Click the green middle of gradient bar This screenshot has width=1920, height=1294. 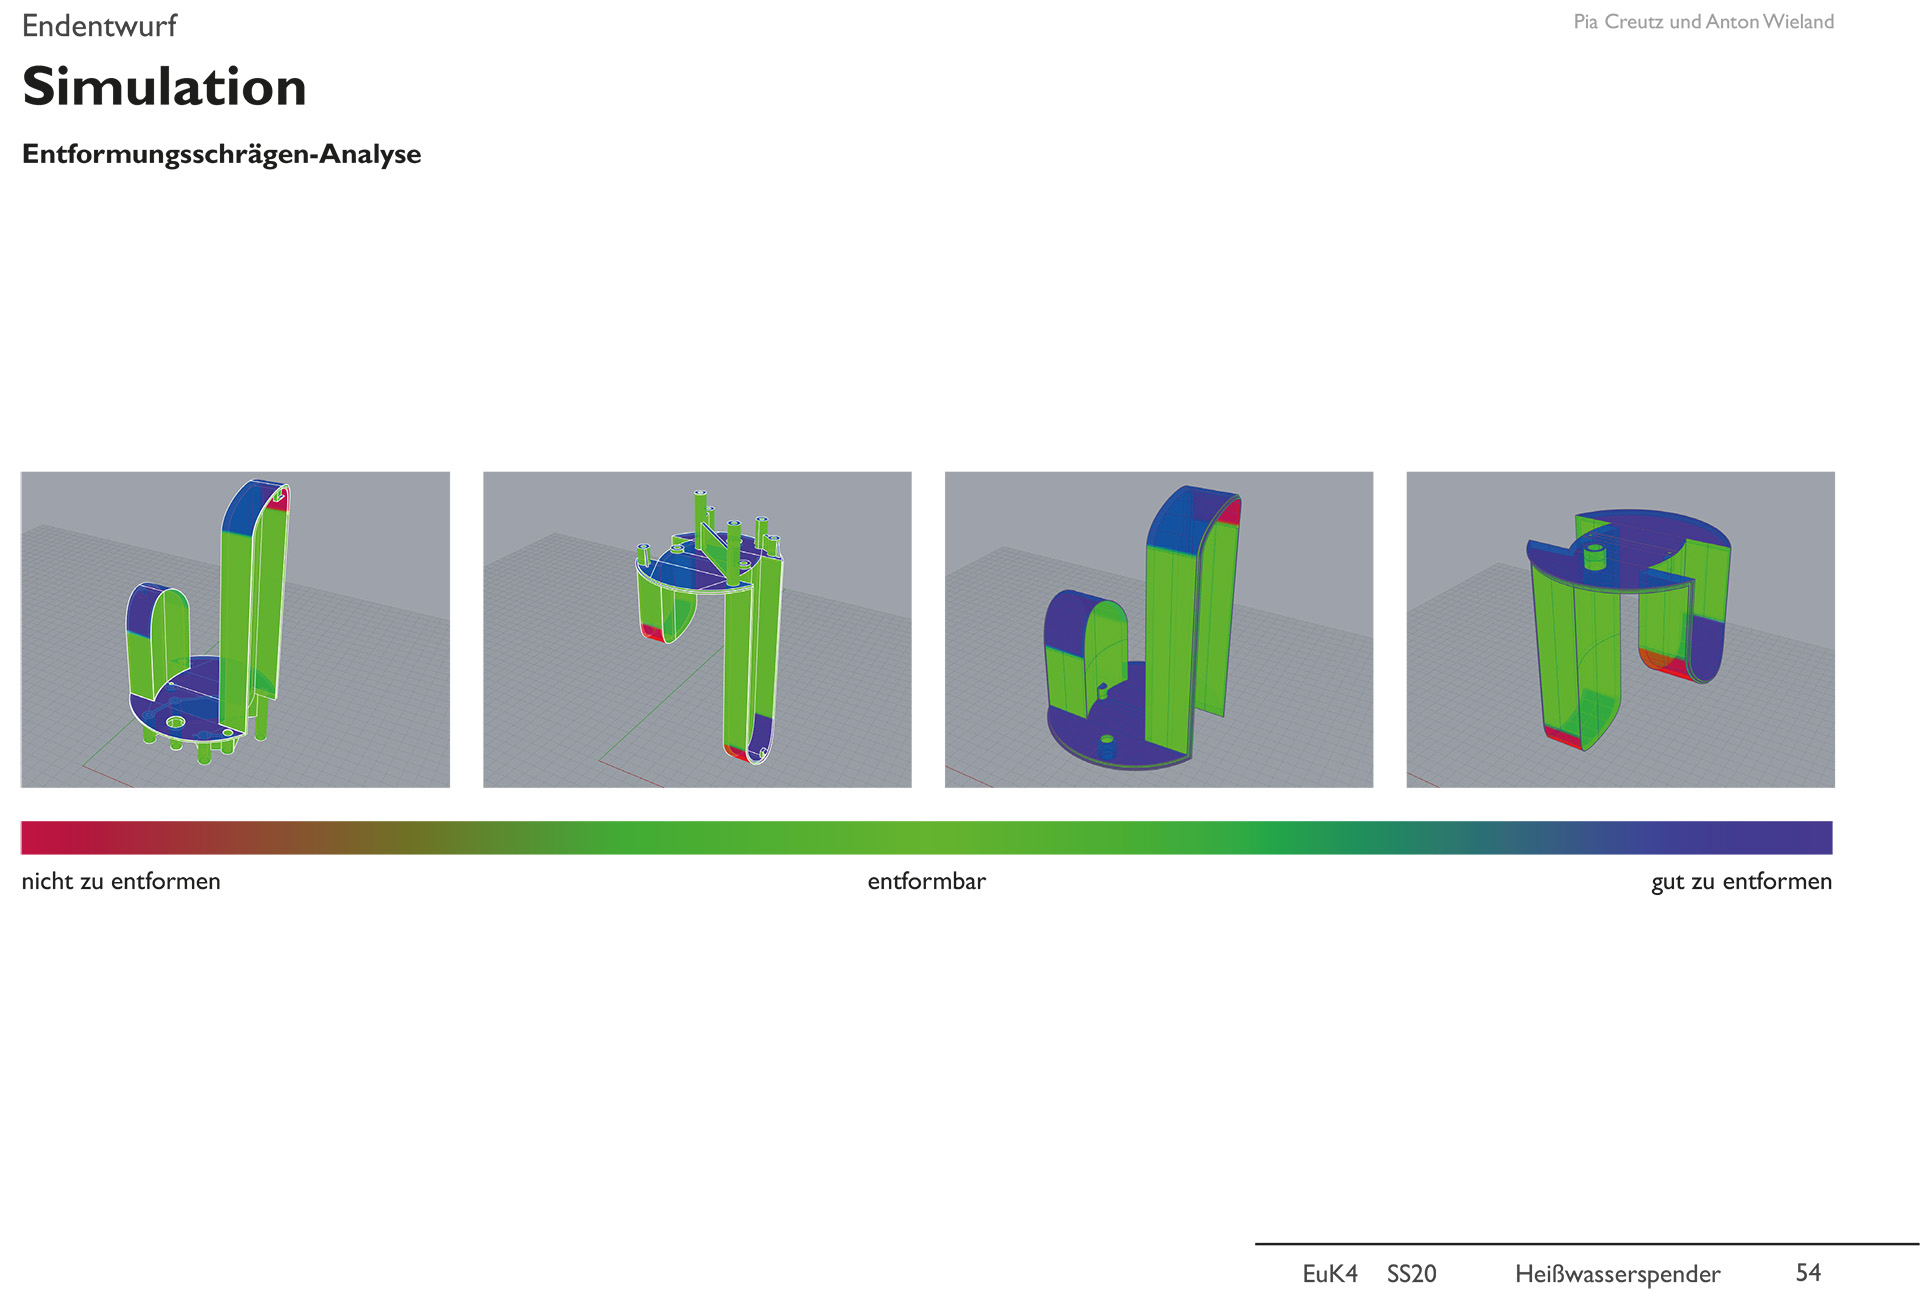[926, 837]
